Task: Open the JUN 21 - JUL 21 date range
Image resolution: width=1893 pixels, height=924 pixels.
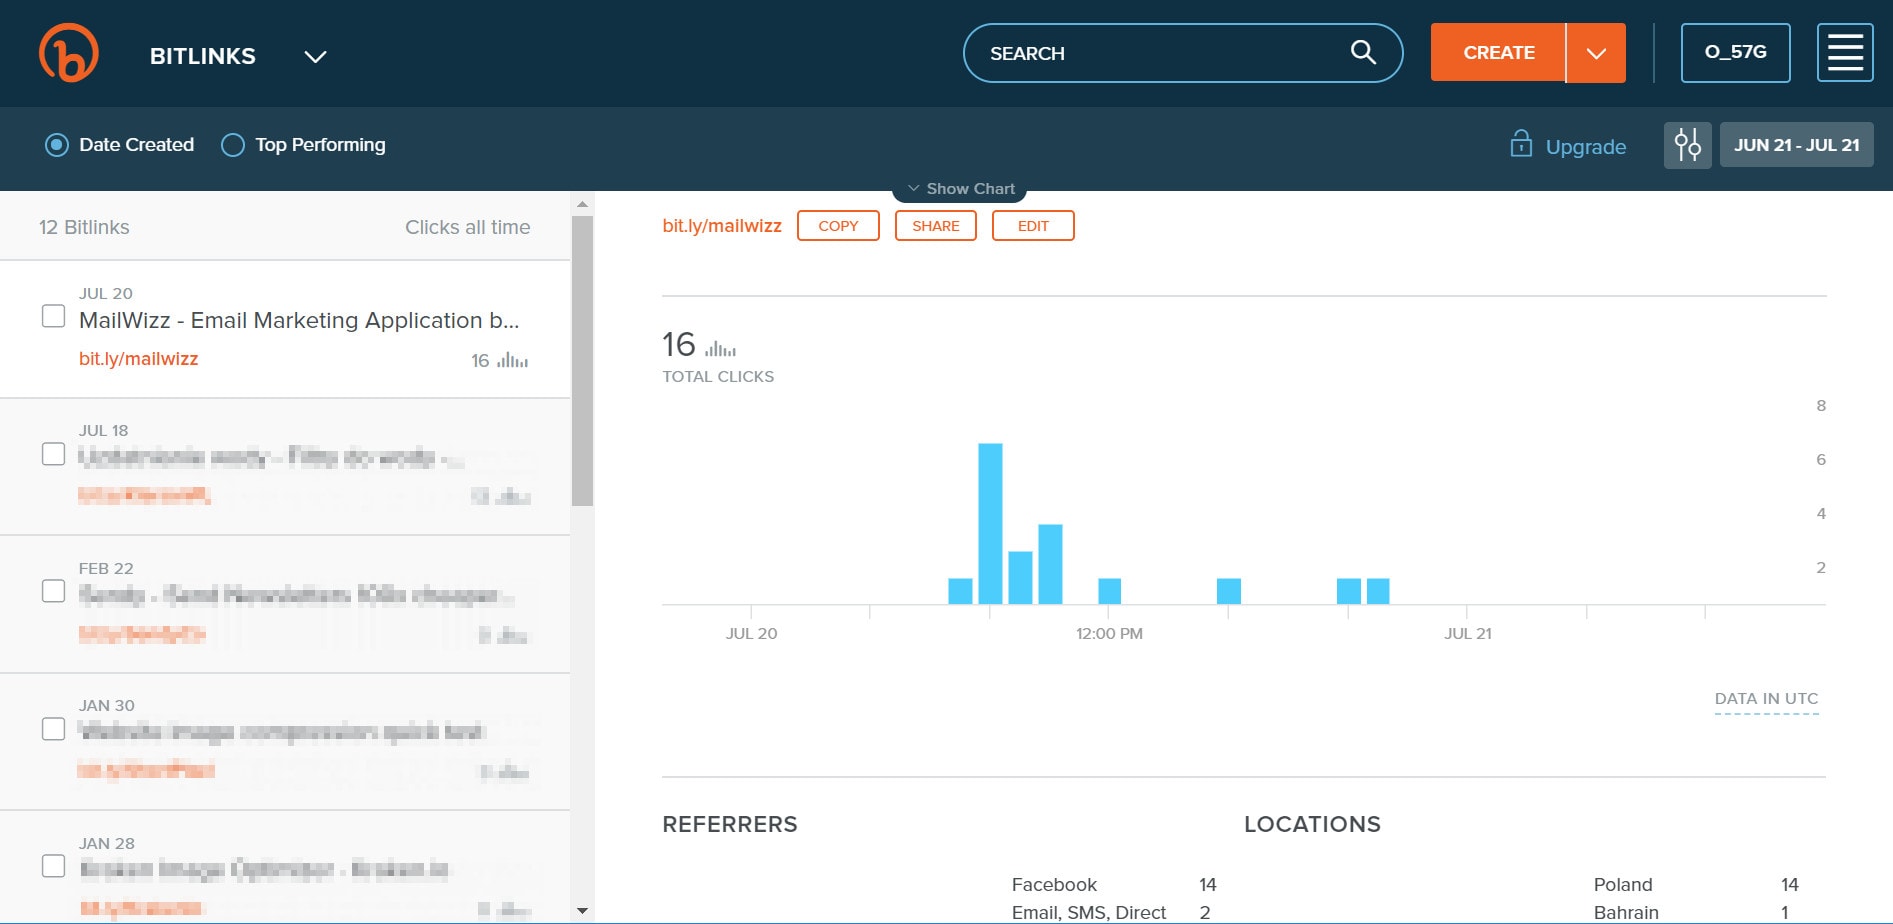Action: (x=1796, y=145)
